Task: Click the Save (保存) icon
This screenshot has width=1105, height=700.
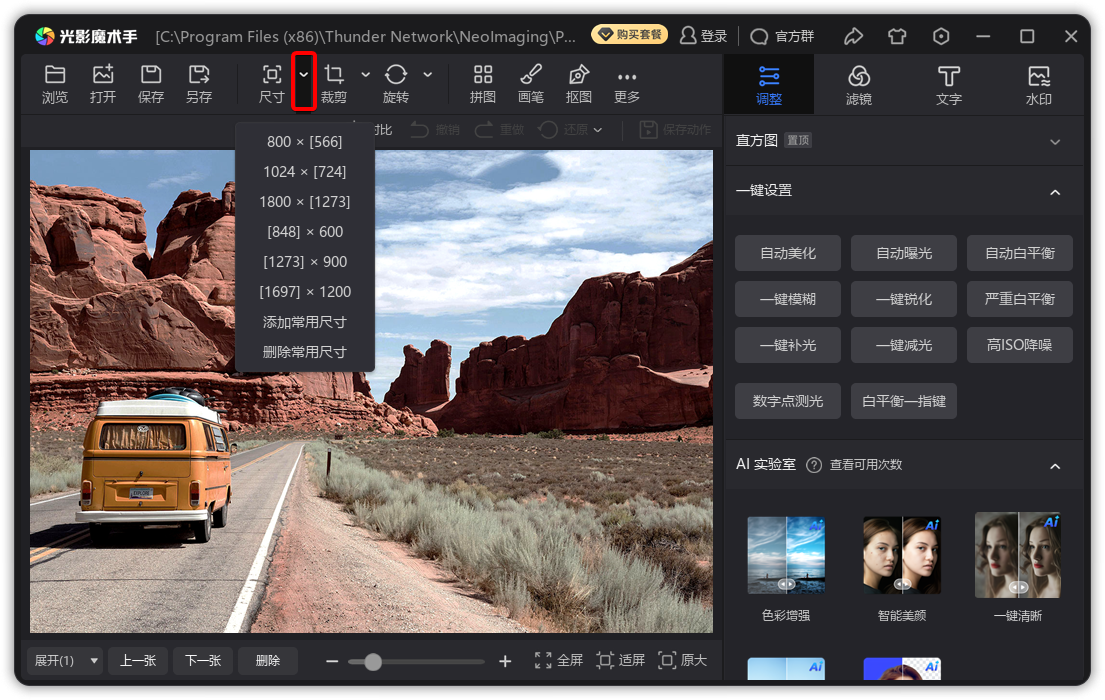Action: click(x=151, y=75)
